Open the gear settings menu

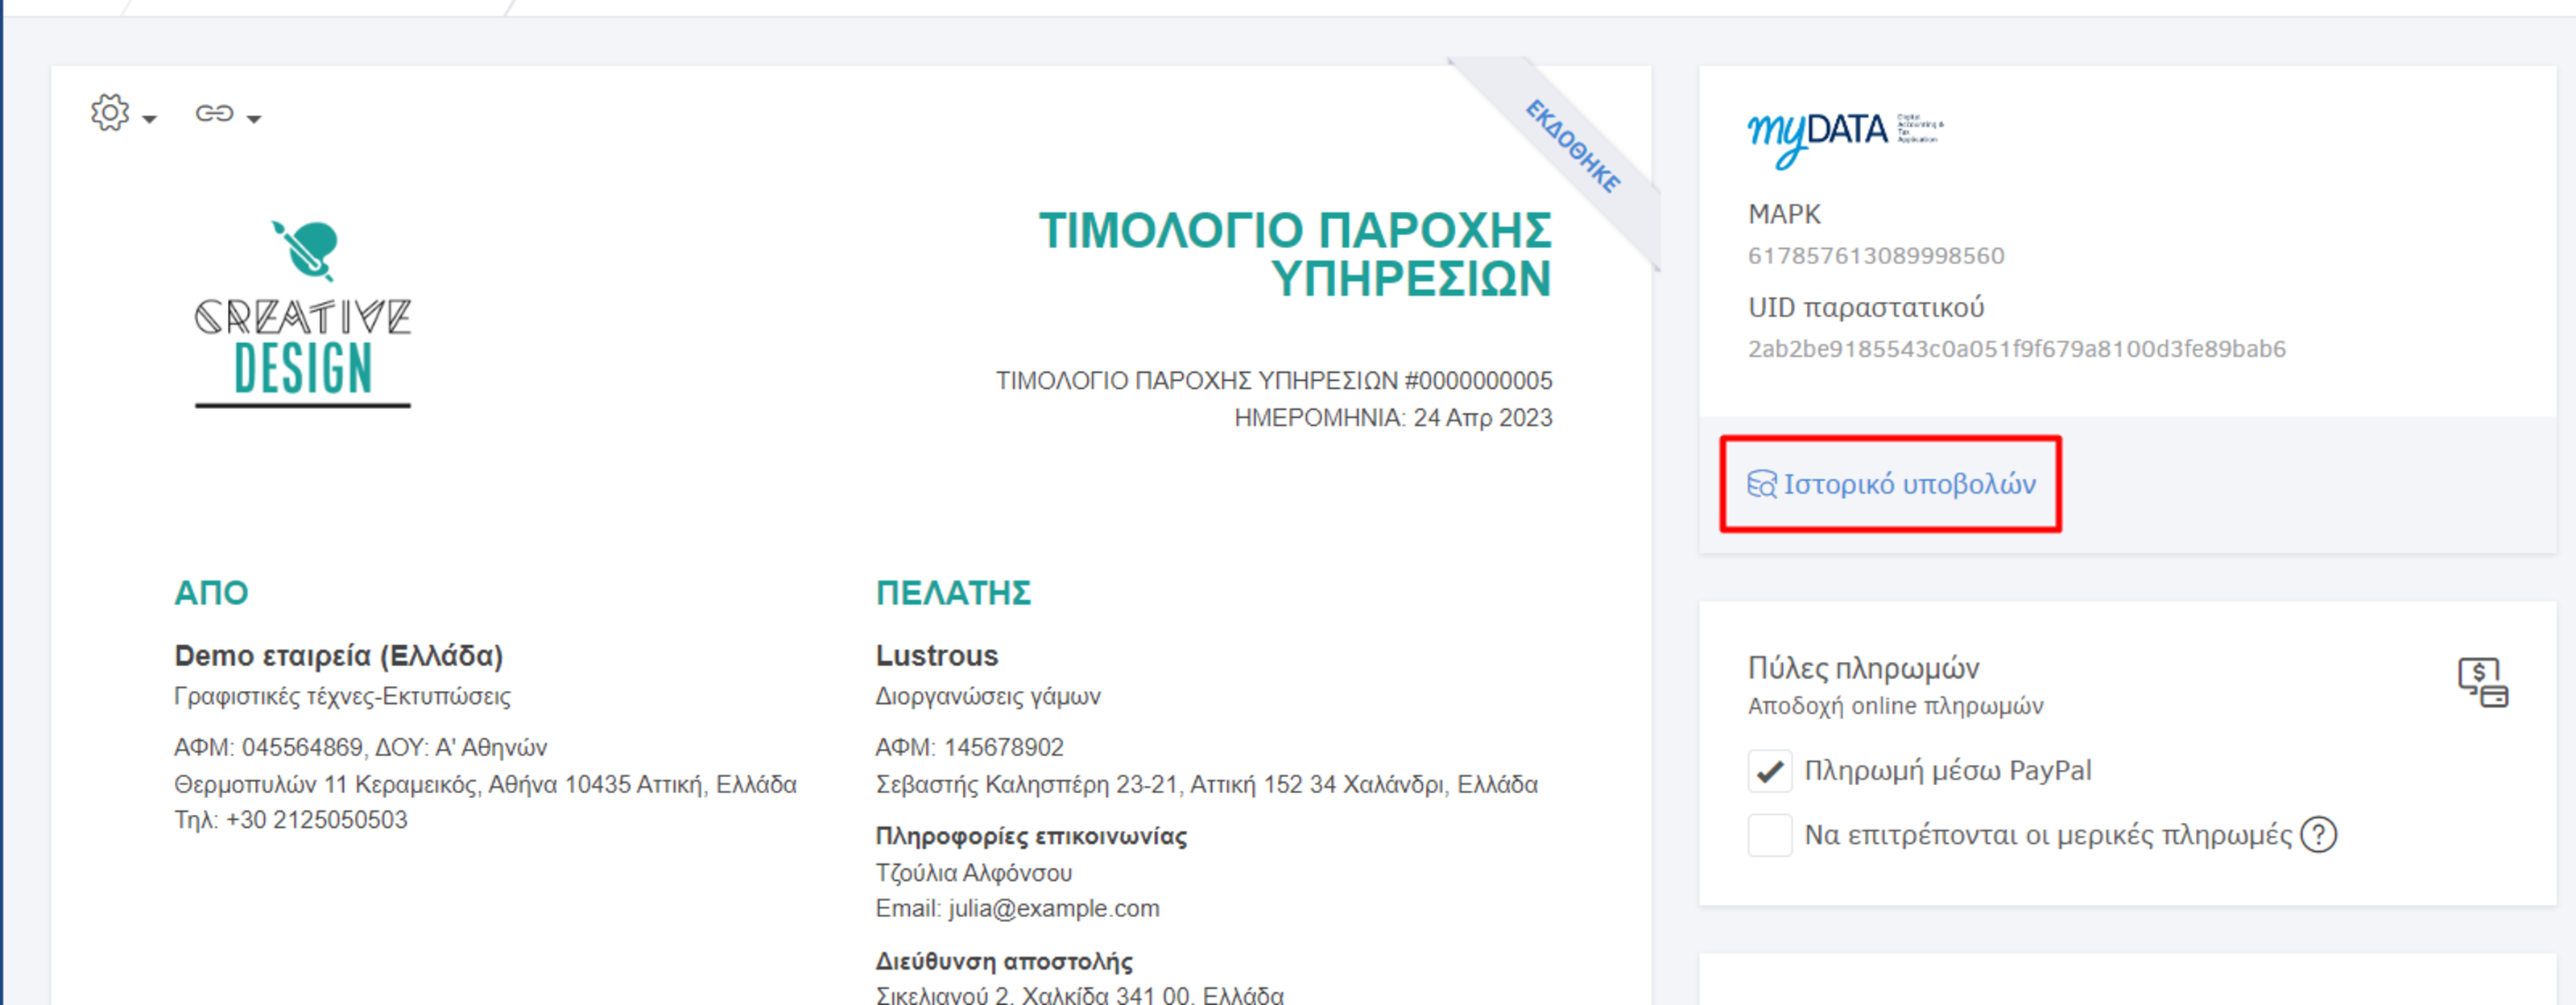click(110, 113)
